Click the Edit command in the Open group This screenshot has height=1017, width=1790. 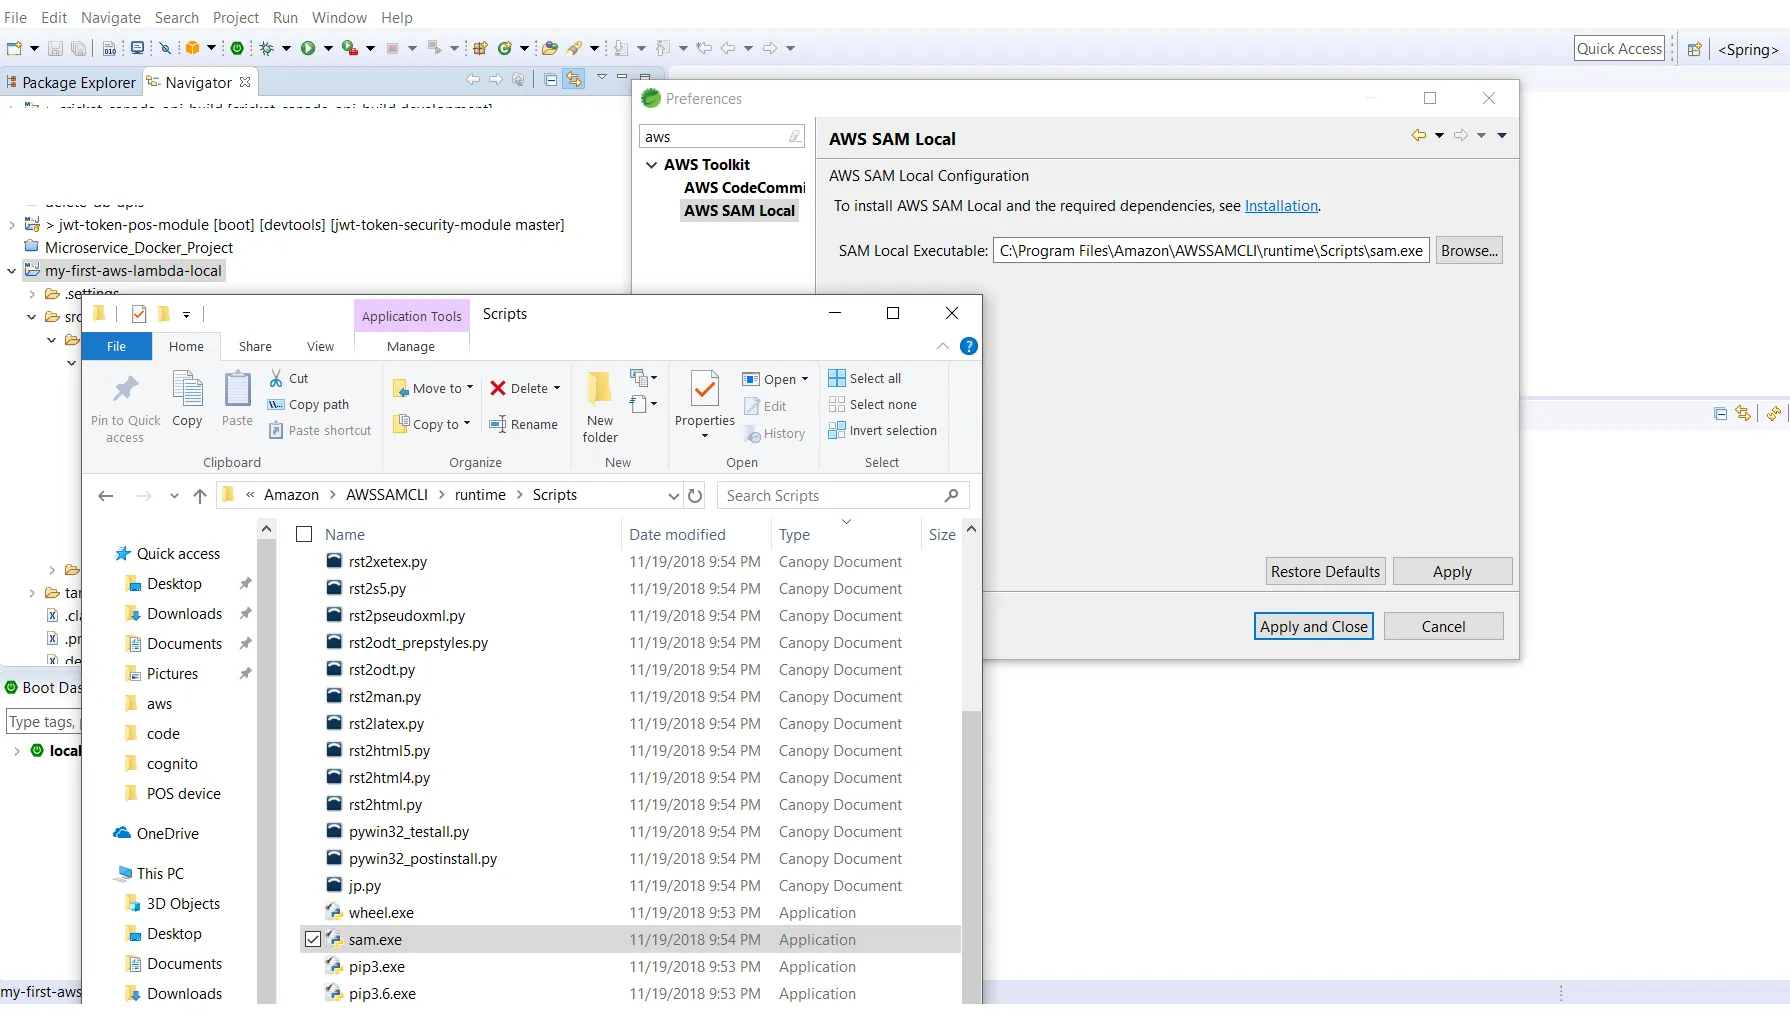point(765,406)
